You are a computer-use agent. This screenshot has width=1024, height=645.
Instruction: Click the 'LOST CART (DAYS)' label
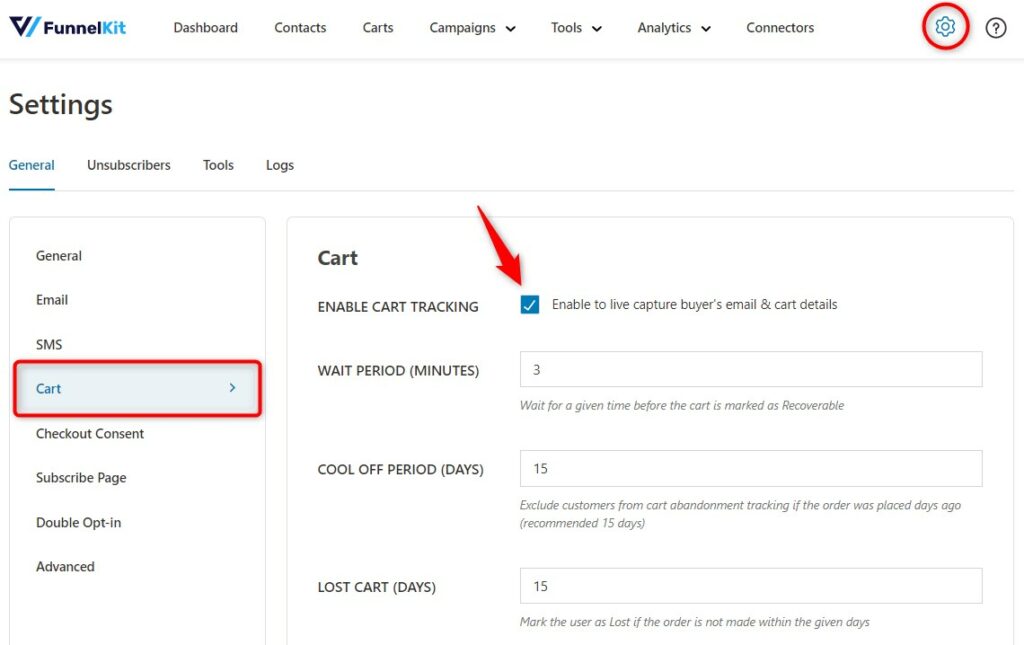point(376,587)
